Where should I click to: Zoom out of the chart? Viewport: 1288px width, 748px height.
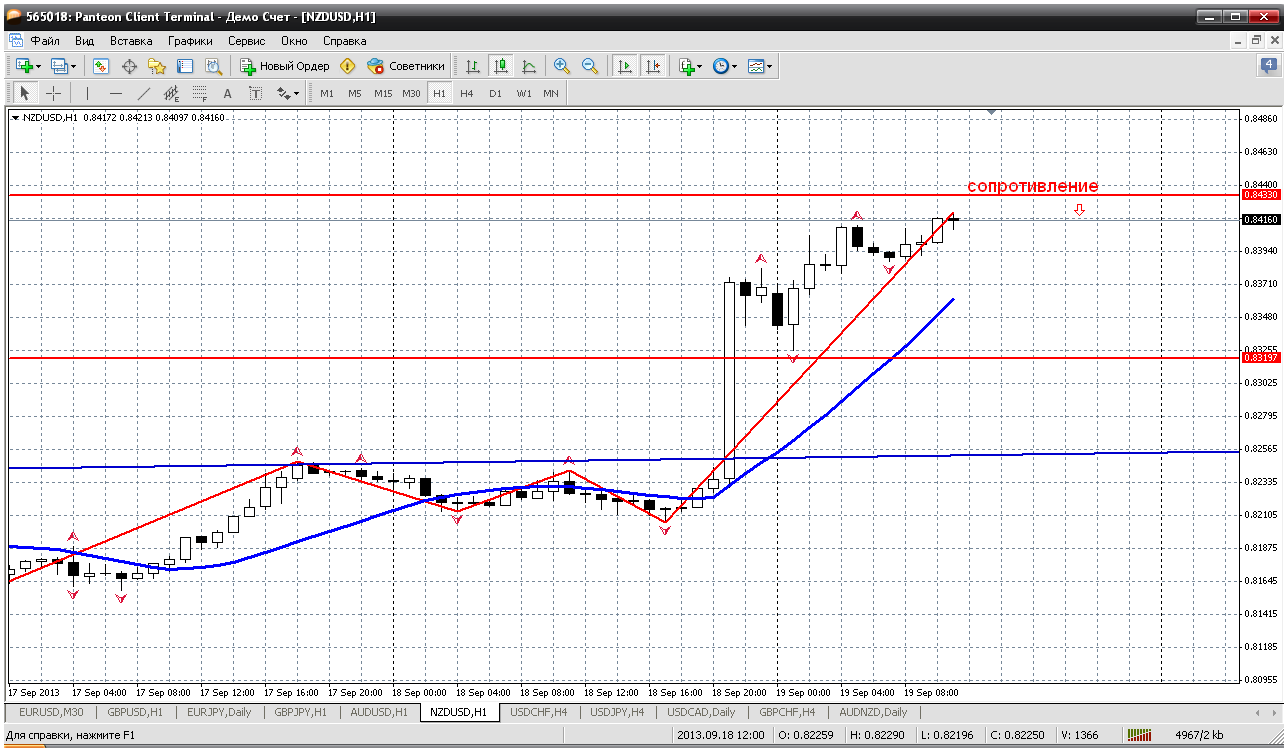pos(590,66)
